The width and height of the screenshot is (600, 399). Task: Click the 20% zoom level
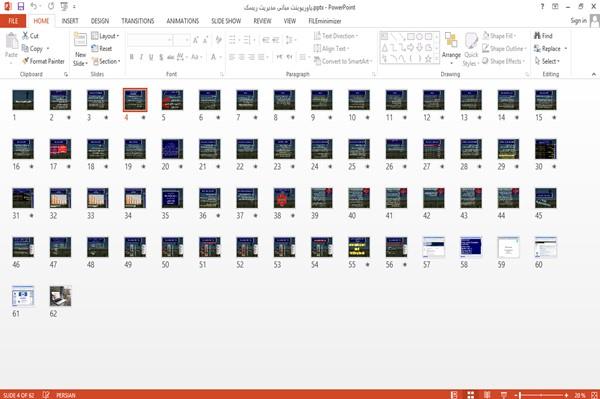[x=580, y=395]
